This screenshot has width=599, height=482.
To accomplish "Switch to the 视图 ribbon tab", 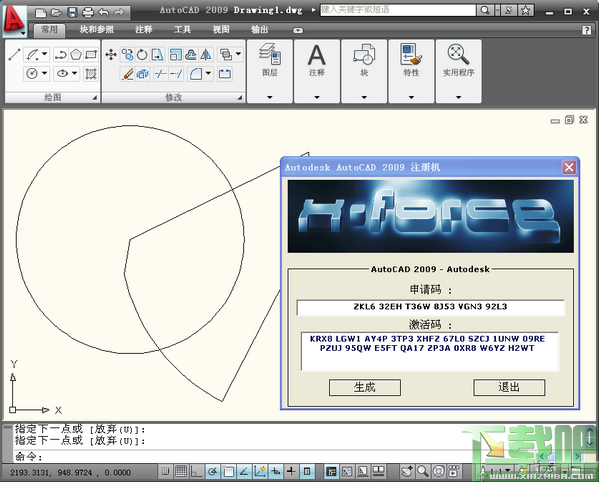I will coord(221,30).
